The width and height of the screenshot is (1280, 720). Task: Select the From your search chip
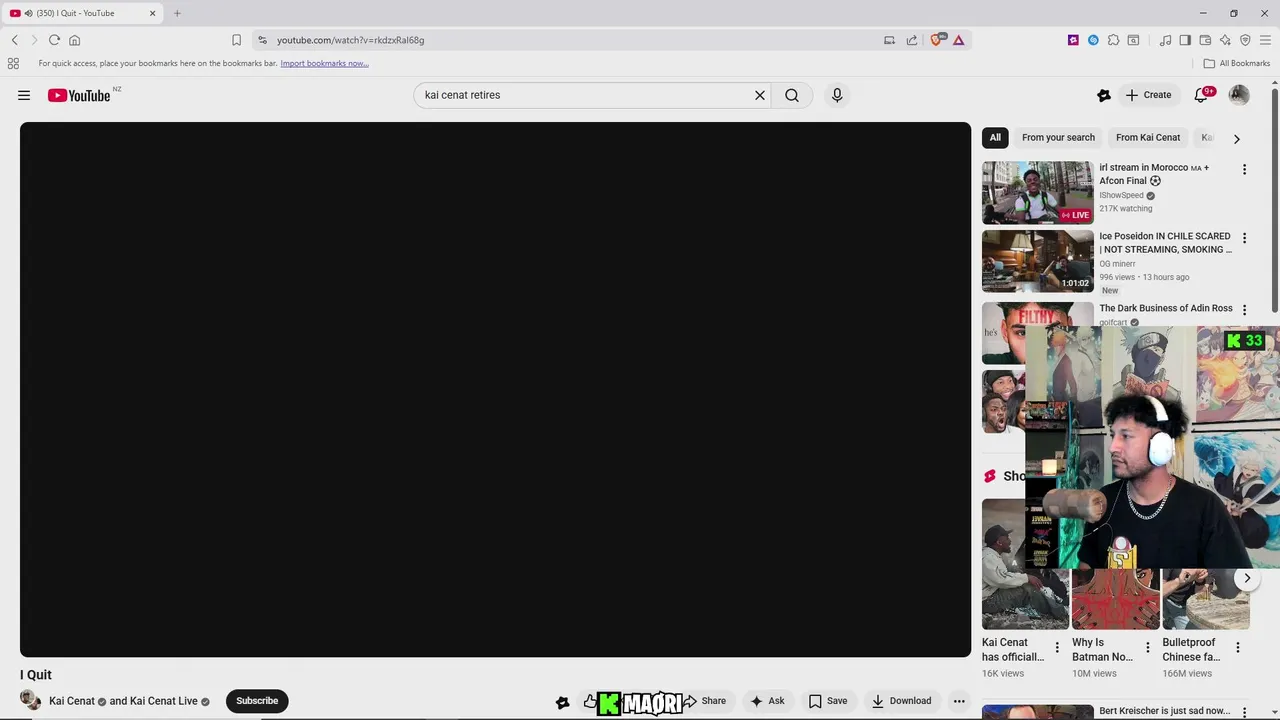(1058, 138)
